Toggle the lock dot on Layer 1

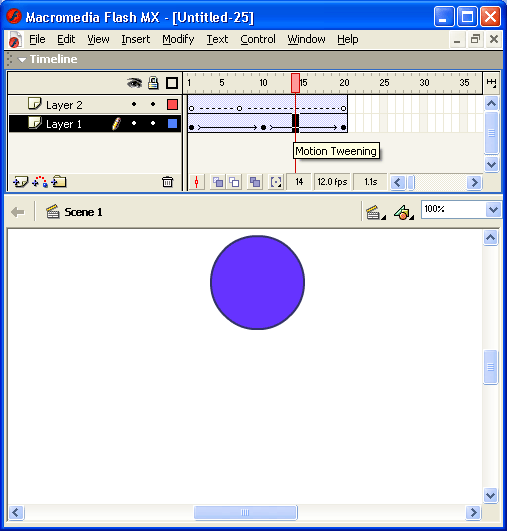[x=153, y=123]
